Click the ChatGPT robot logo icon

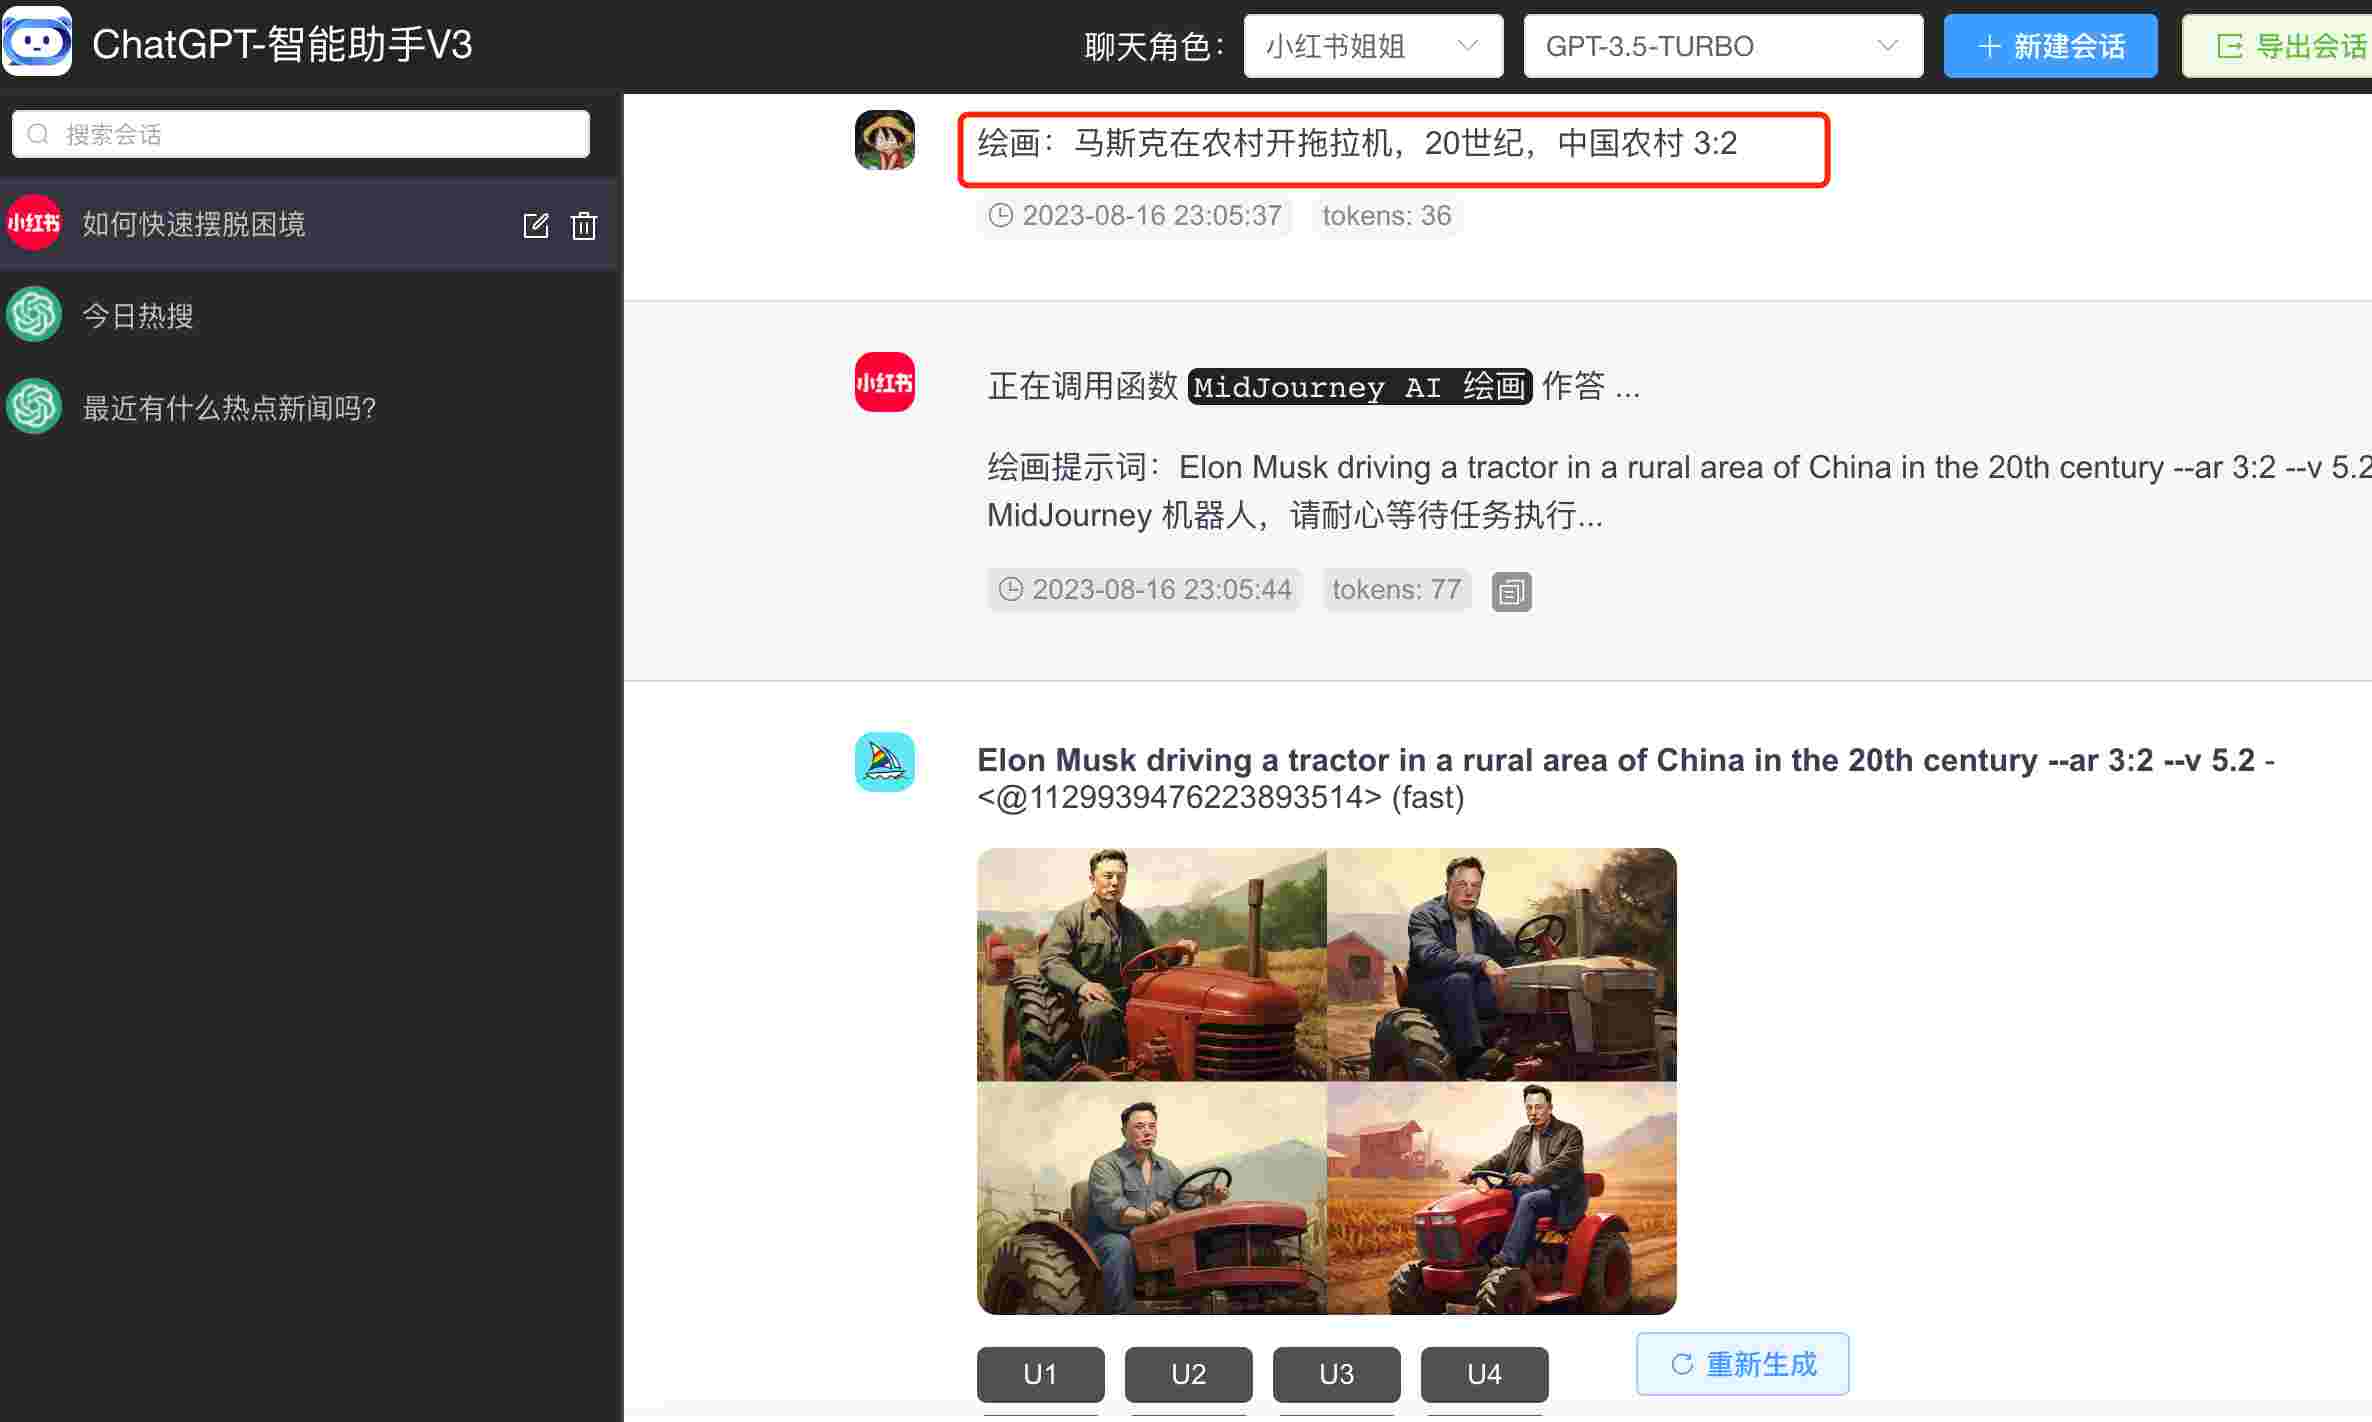[x=37, y=42]
